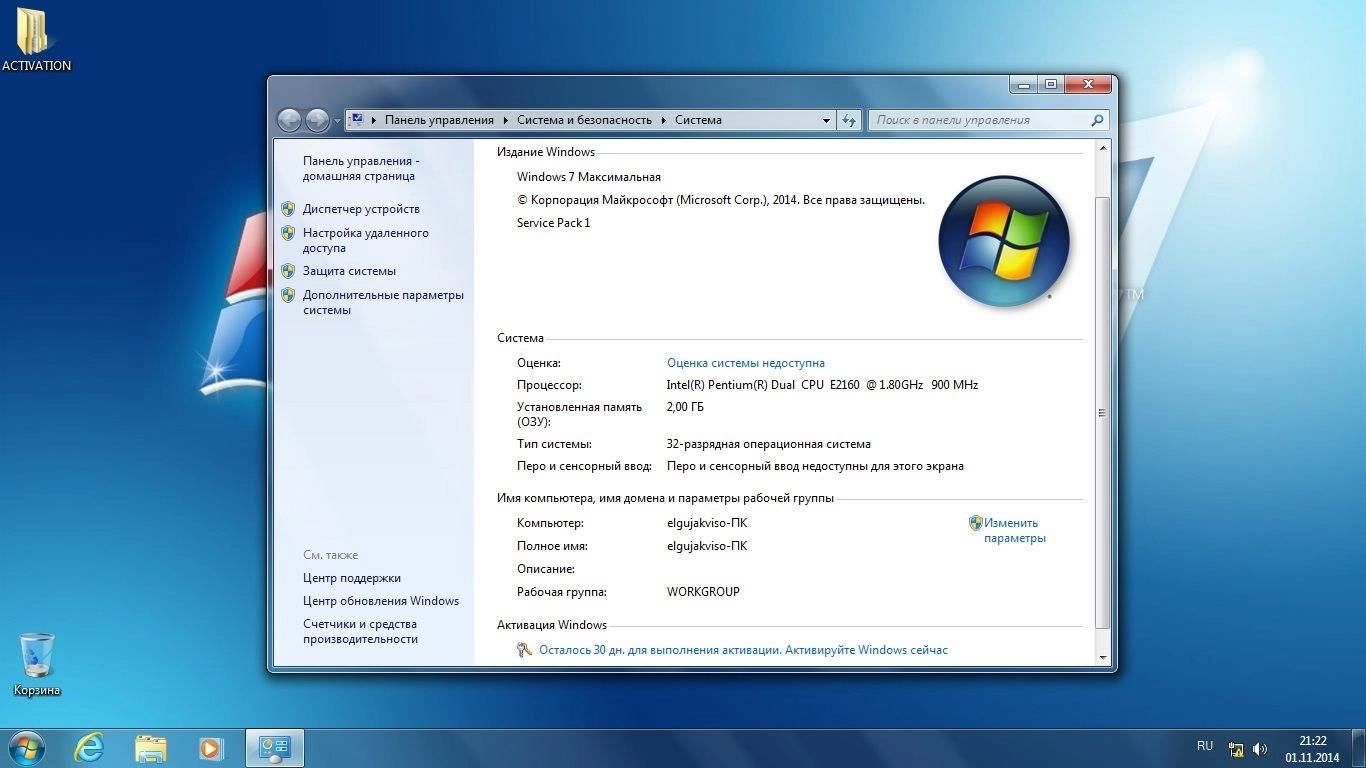Click the volume speaker tray icon
The width and height of the screenshot is (1366, 768).
pyautogui.click(x=1260, y=749)
